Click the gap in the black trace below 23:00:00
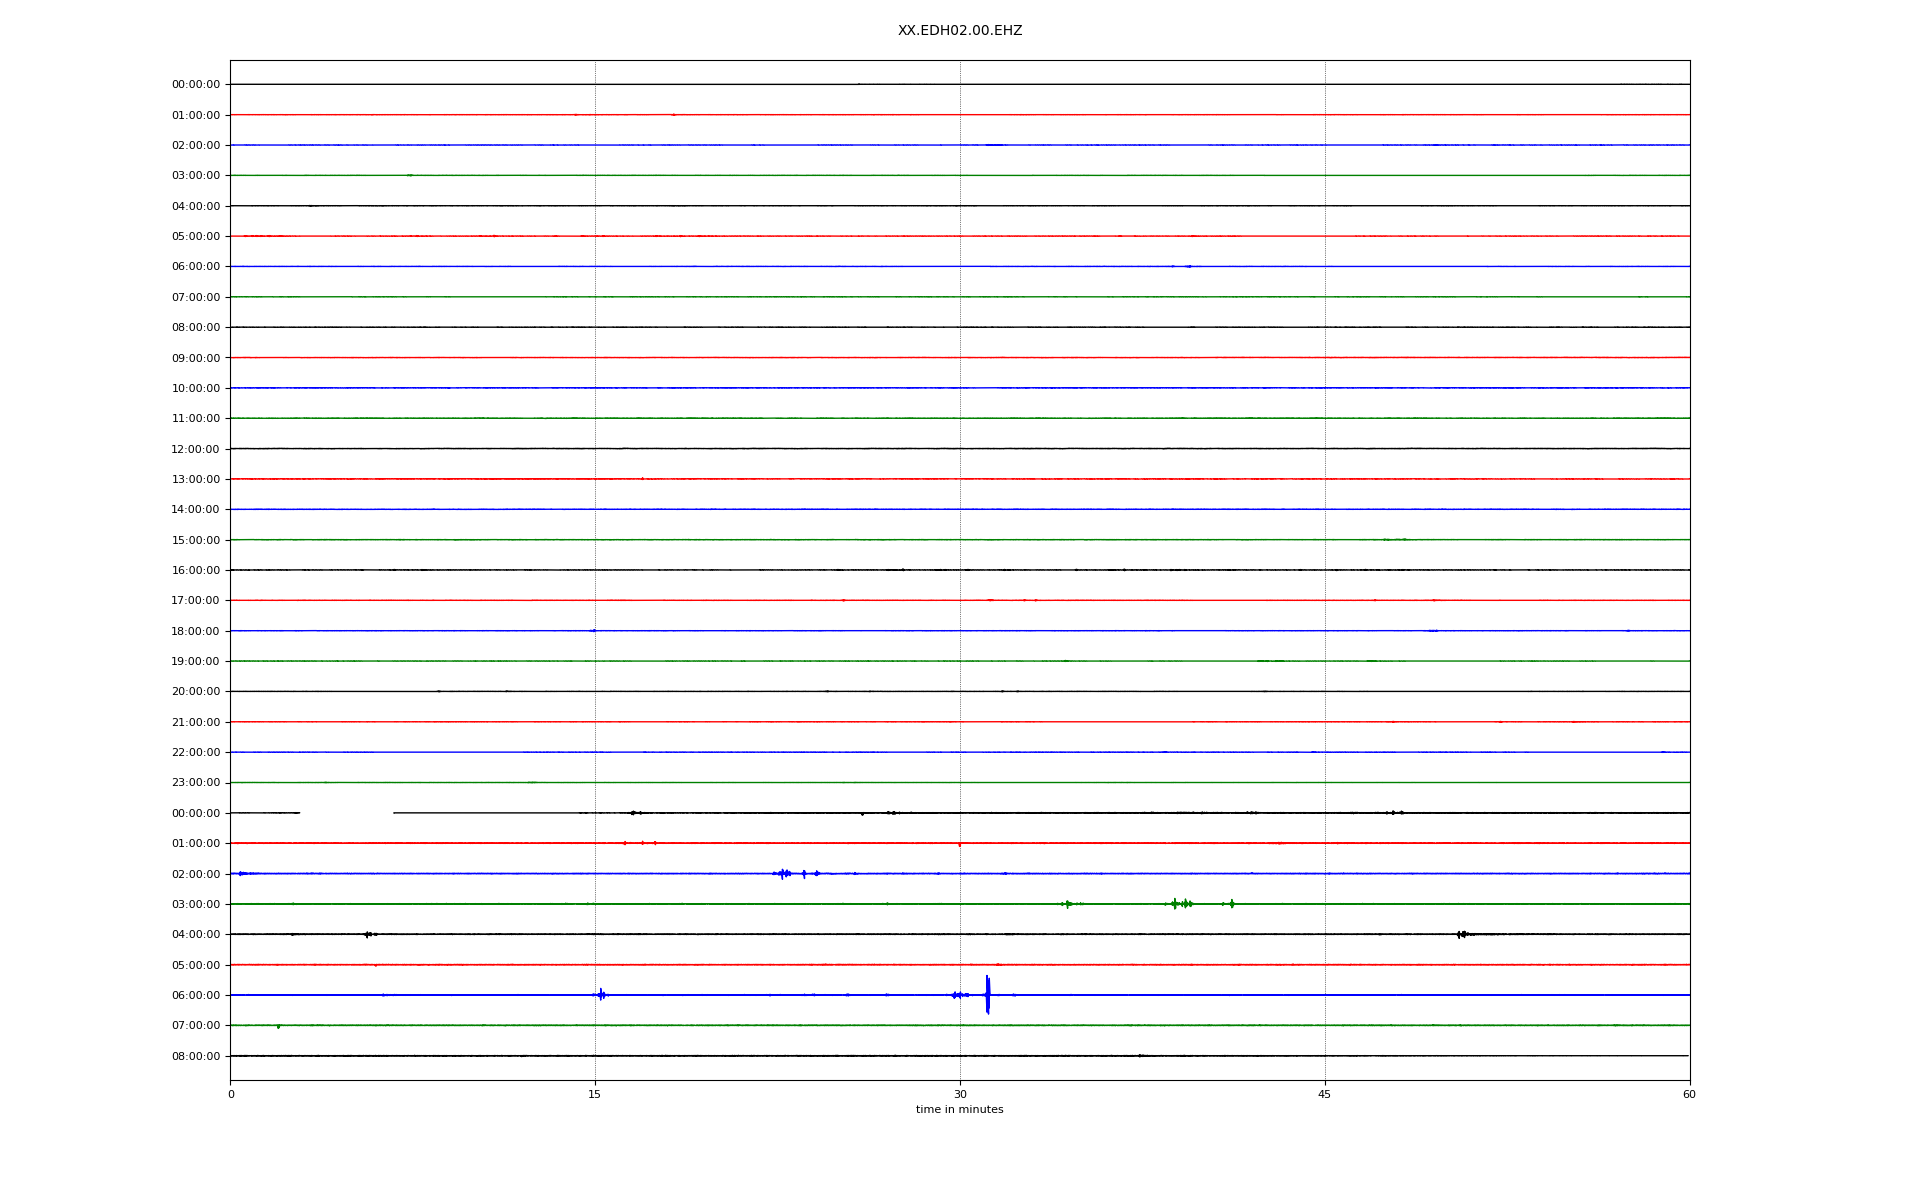 (x=346, y=813)
